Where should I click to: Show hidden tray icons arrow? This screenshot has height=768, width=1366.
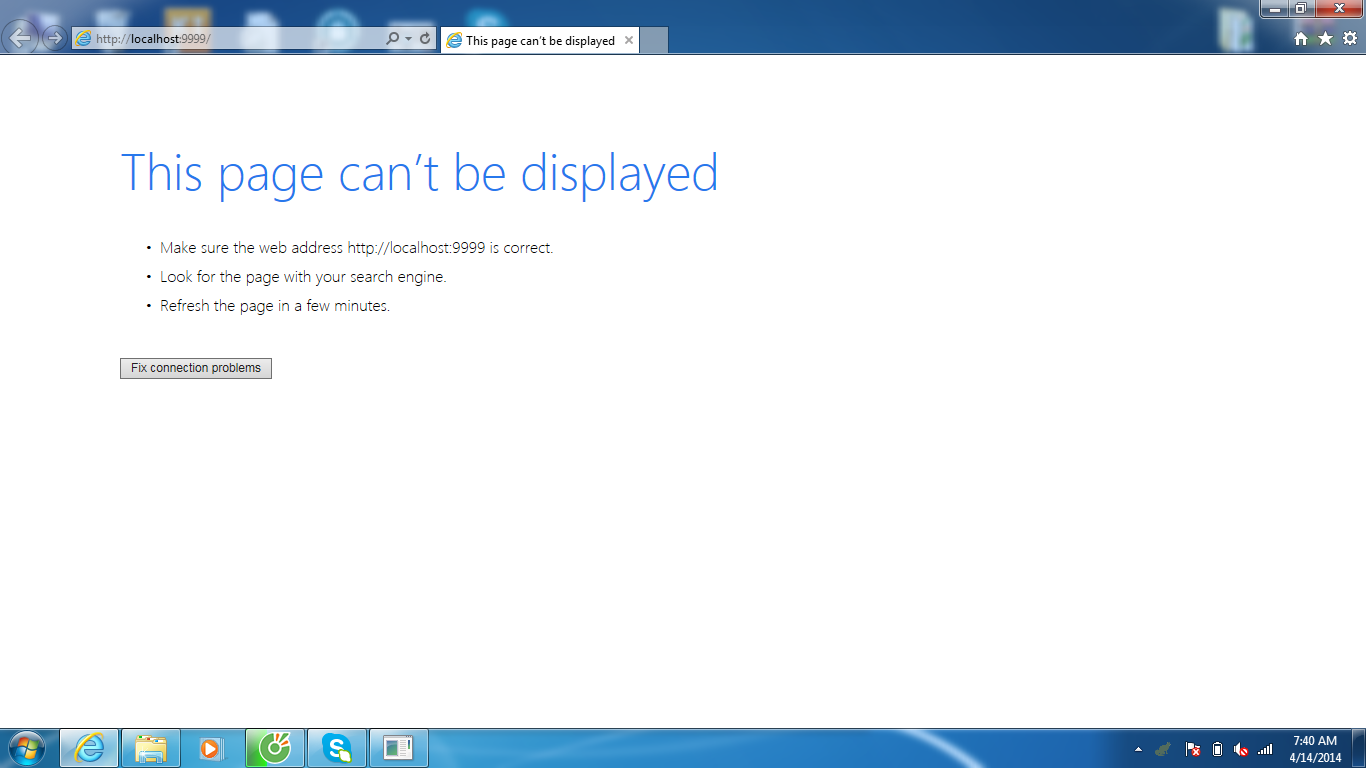(1138, 749)
